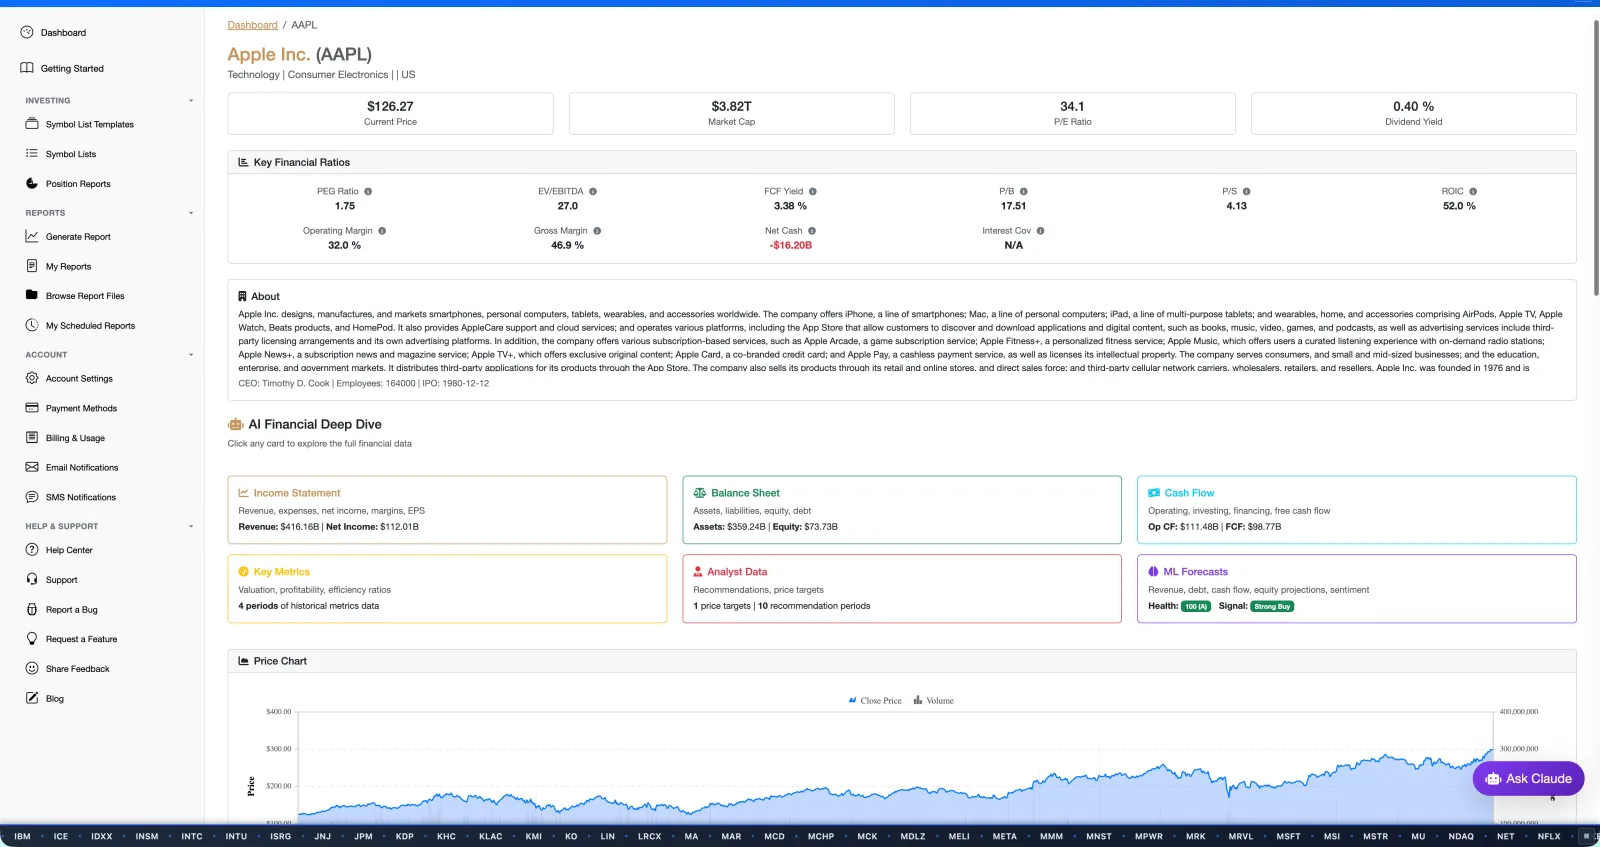The image size is (1600, 847).
Task: Collapse the ACCOUNT sidebar section
Action: [191, 355]
